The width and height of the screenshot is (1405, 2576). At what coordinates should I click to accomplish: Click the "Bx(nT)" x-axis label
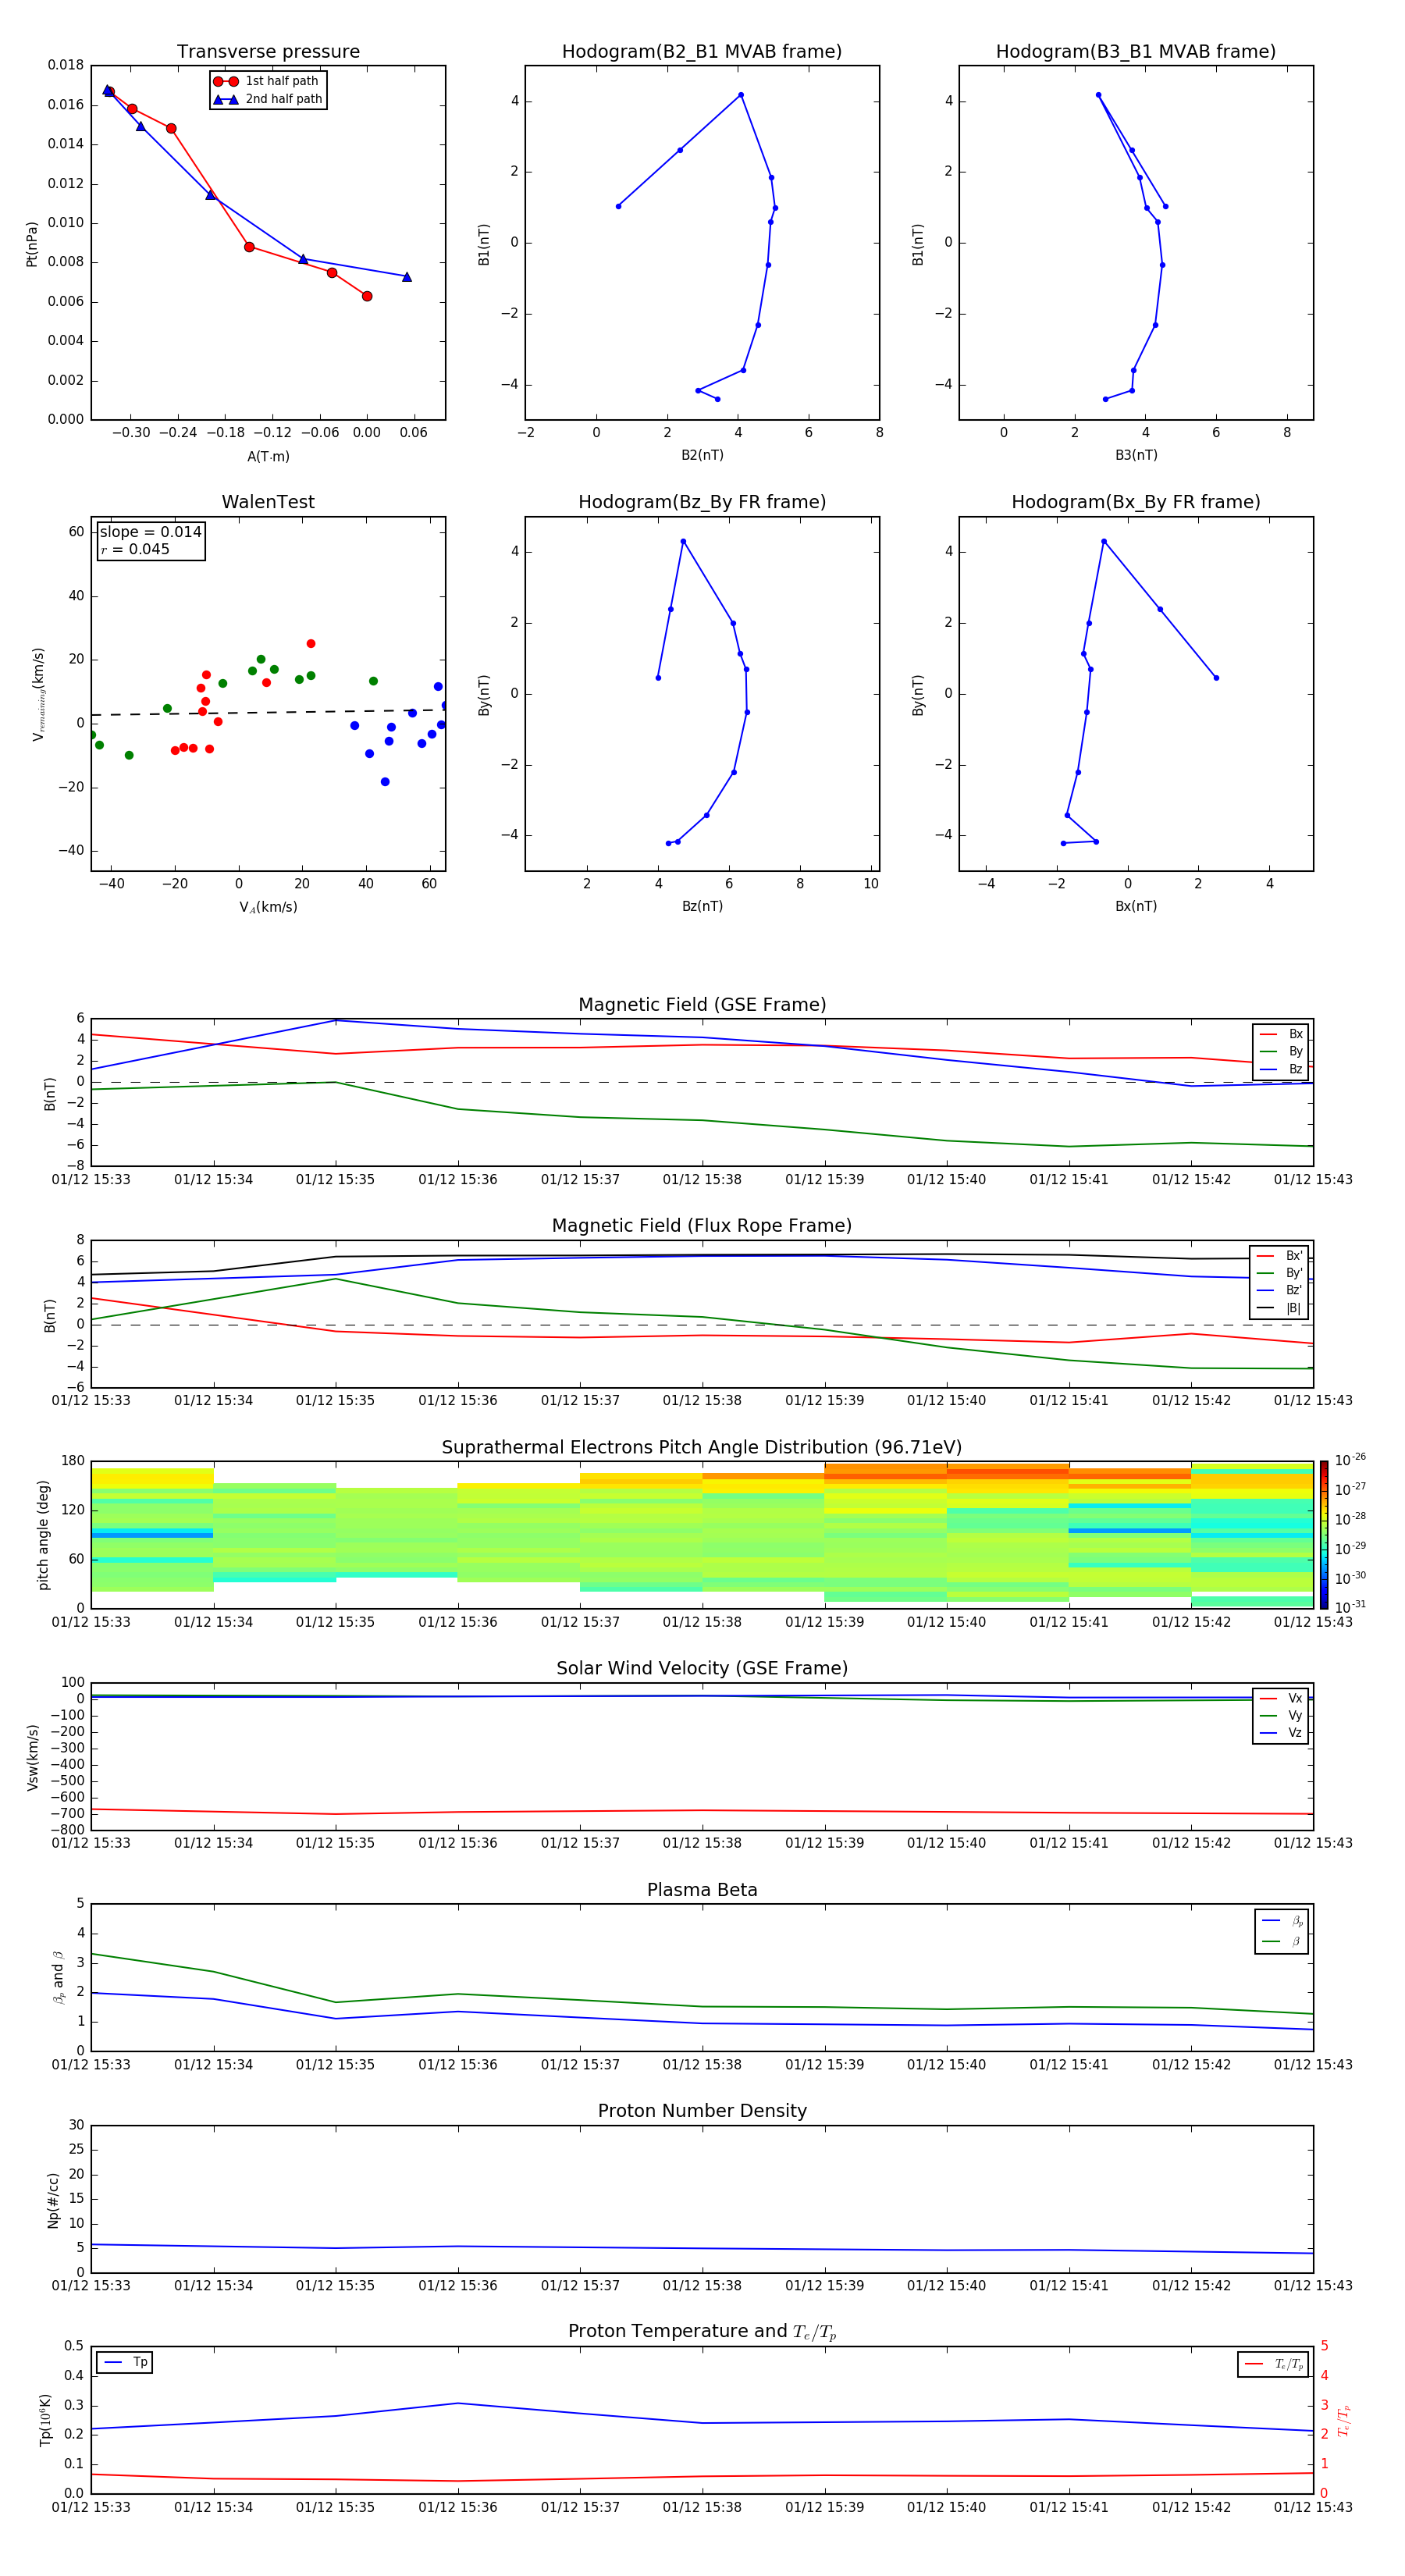(x=1136, y=906)
